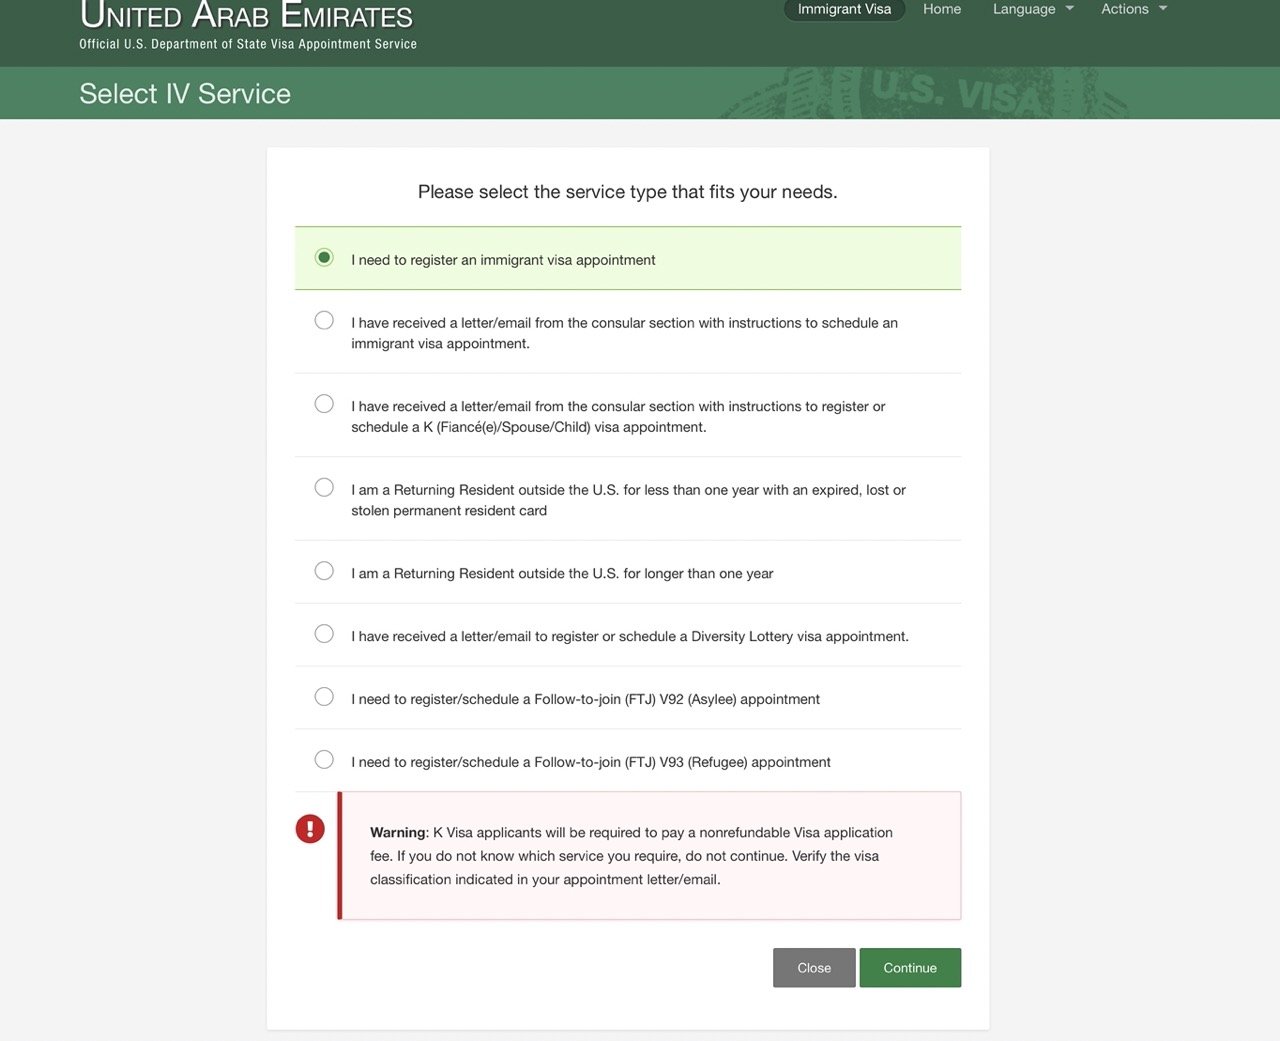Viewport: 1280px width, 1041px height.
Task: Select the FTJ V92 (Asylee) appointment radio
Action: tap(324, 697)
